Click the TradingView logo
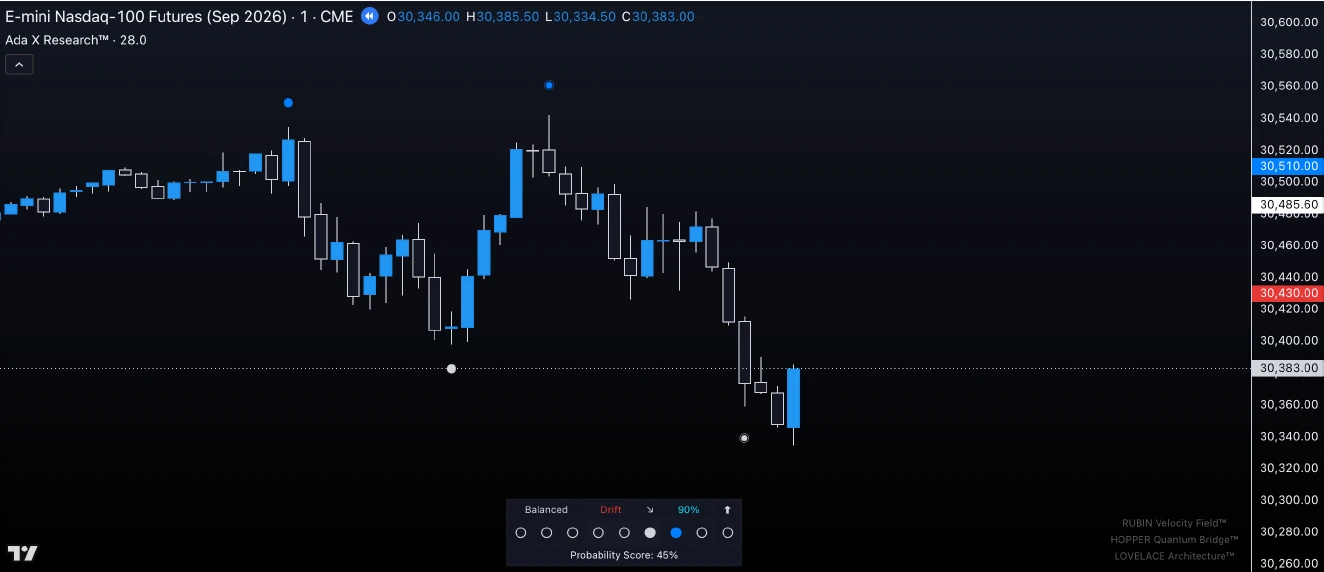The width and height of the screenshot is (1324, 572). point(22,553)
